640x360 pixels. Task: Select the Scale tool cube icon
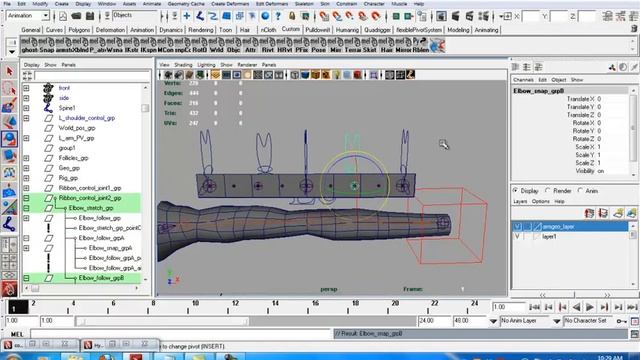pos(9,156)
